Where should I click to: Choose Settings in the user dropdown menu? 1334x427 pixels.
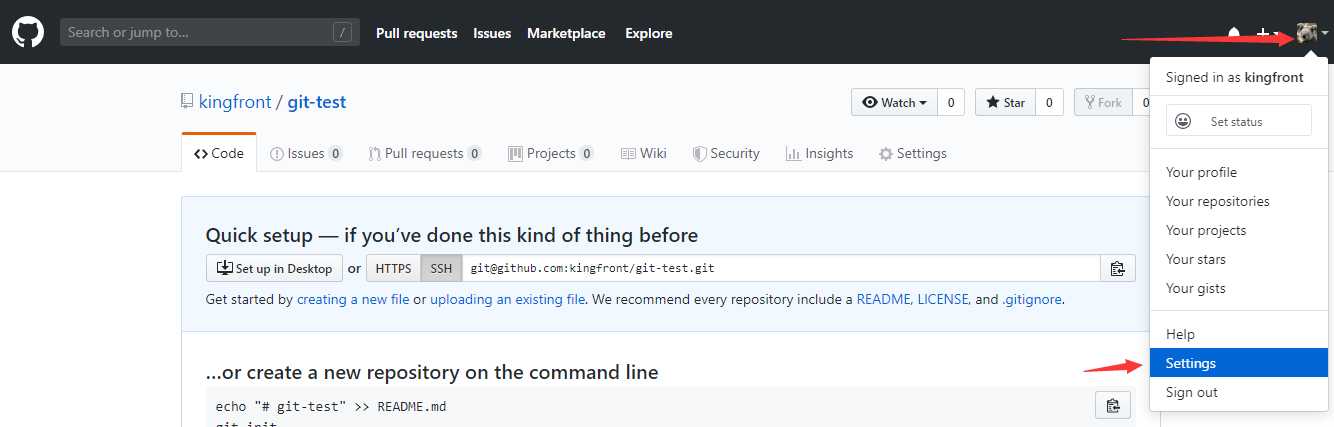click(x=1239, y=363)
